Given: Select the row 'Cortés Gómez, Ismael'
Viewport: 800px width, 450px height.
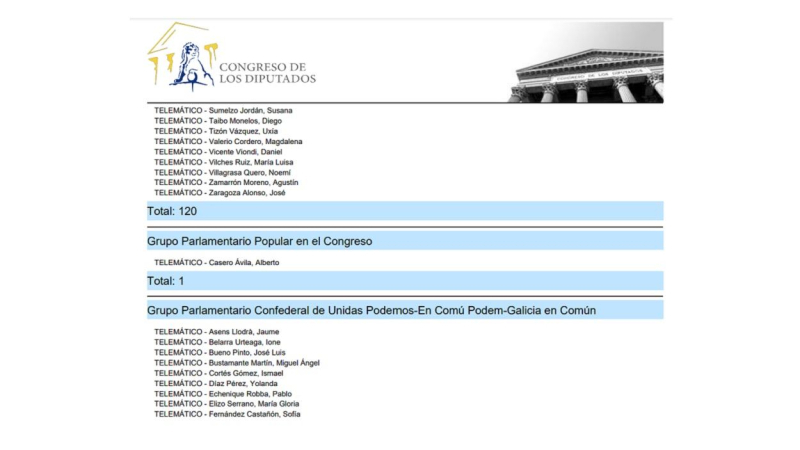Looking at the screenshot, I should point(219,373).
